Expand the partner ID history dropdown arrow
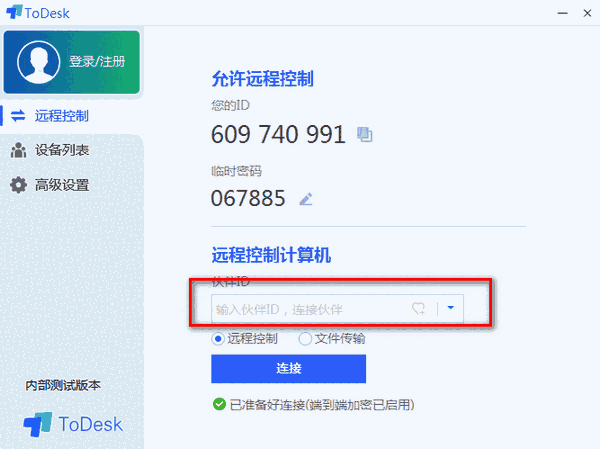 pos(451,308)
